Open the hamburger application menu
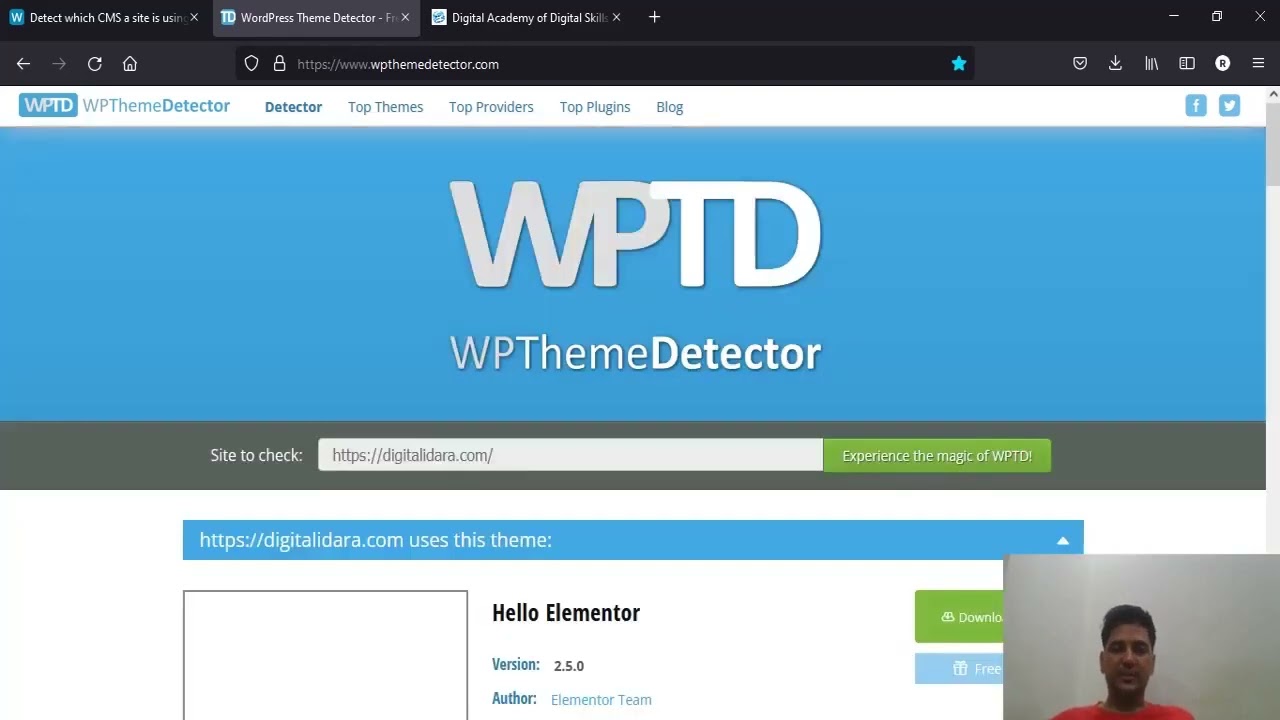This screenshot has width=1280, height=720. point(1258,64)
